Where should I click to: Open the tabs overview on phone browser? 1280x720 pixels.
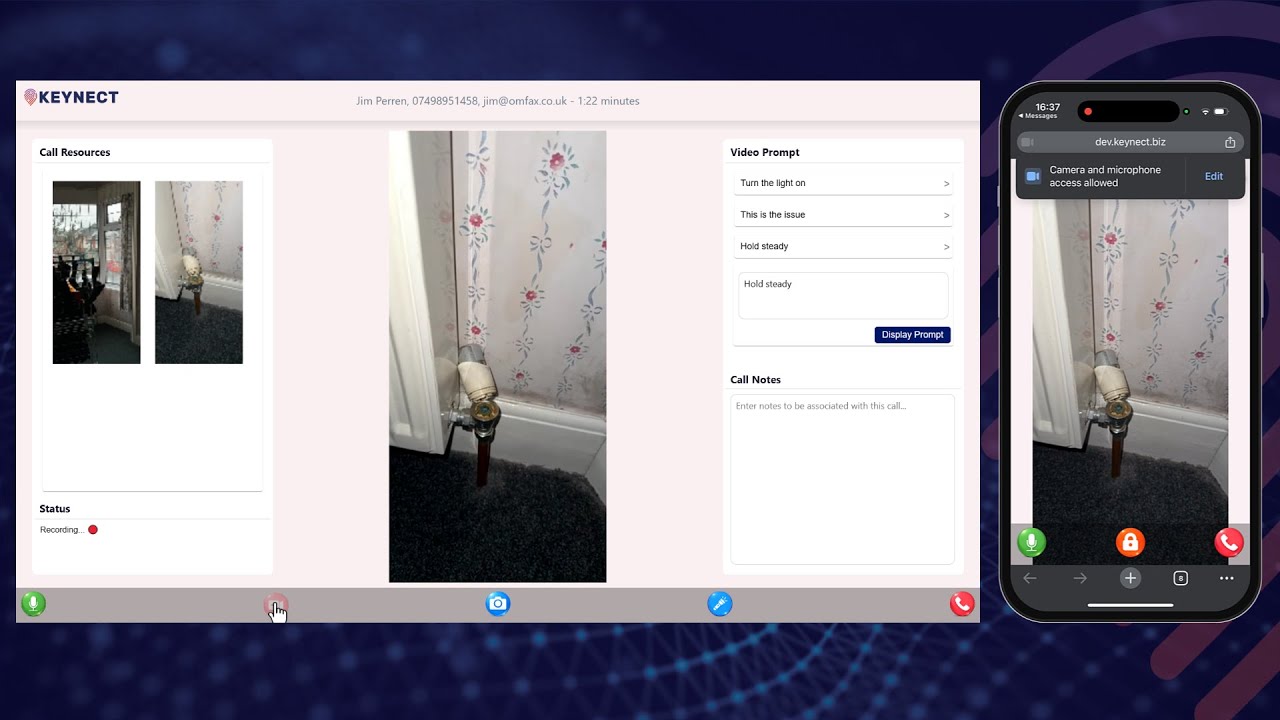point(1180,578)
